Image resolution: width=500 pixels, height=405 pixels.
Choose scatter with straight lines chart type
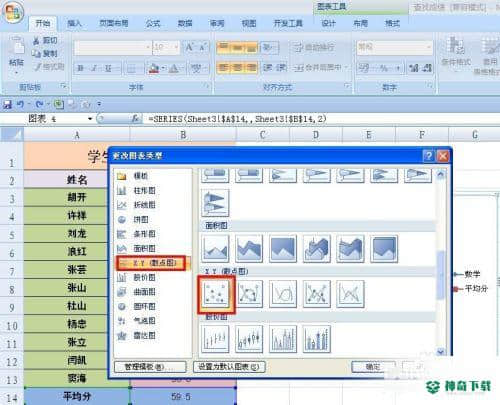[350, 294]
